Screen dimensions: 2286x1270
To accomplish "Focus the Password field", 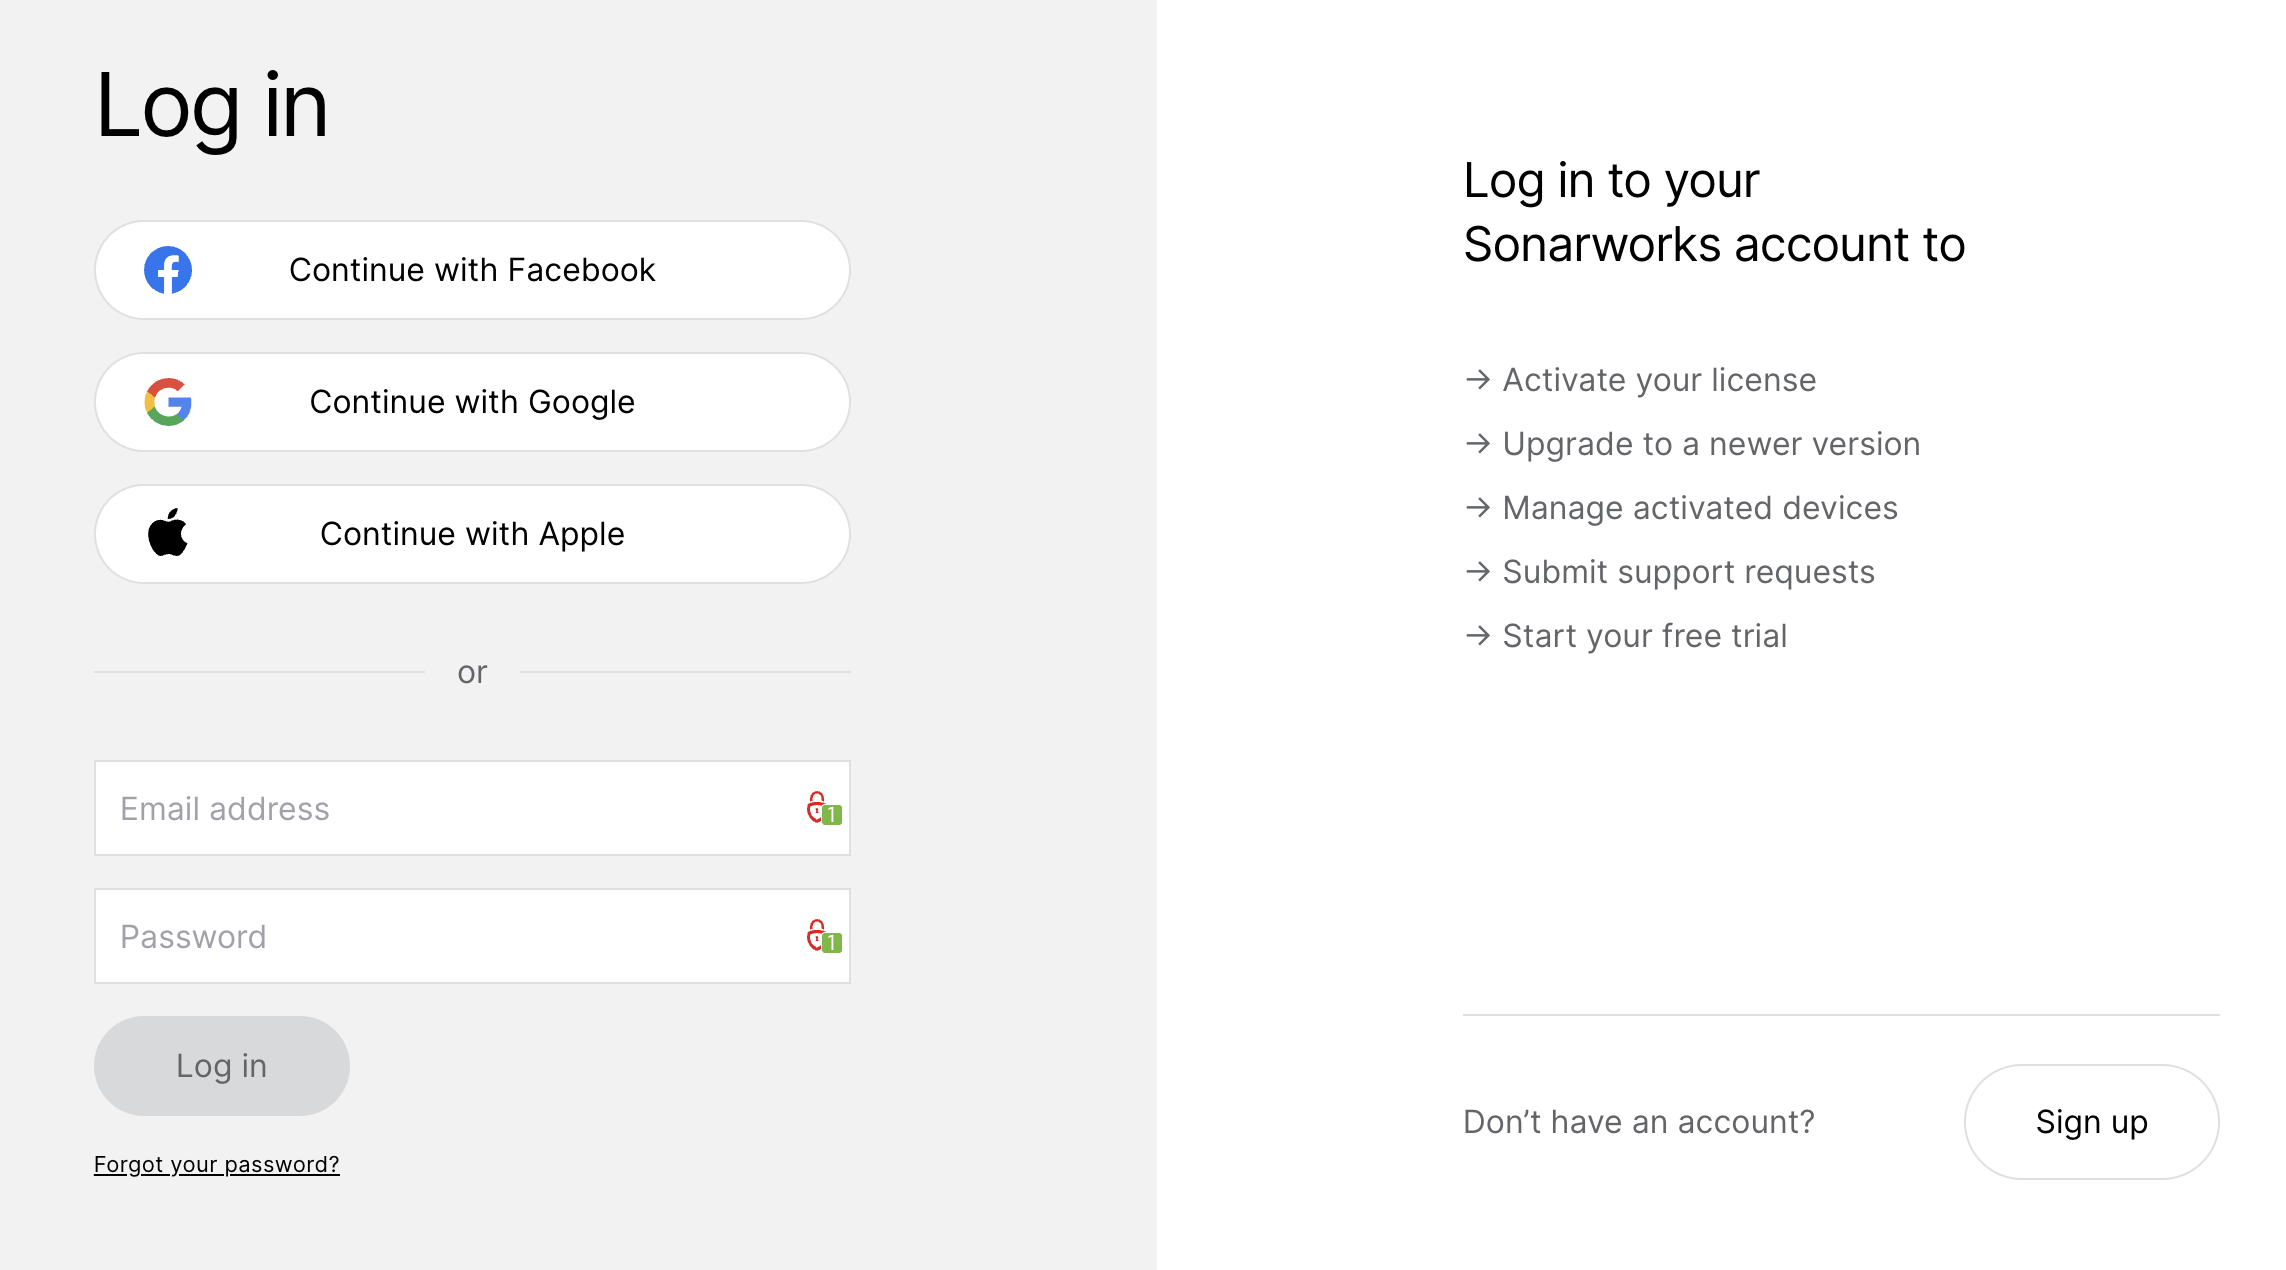I will coord(472,936).
